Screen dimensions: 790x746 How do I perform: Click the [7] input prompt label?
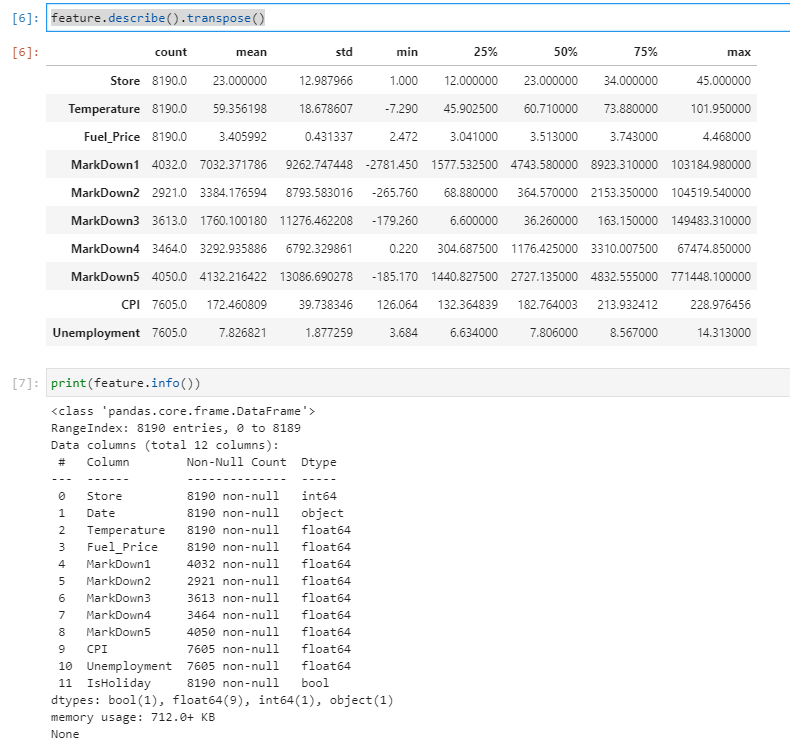(25, 383)
